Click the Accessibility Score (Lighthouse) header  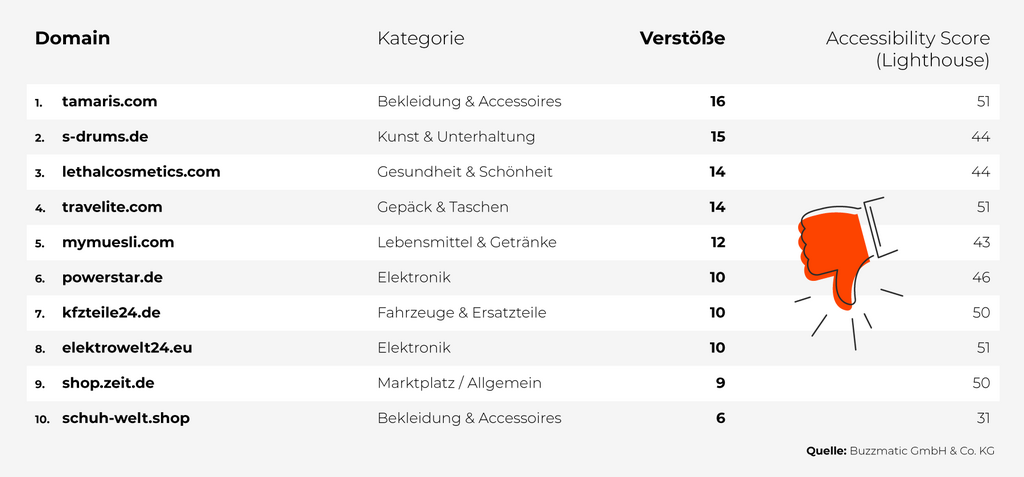click(907, 49)
